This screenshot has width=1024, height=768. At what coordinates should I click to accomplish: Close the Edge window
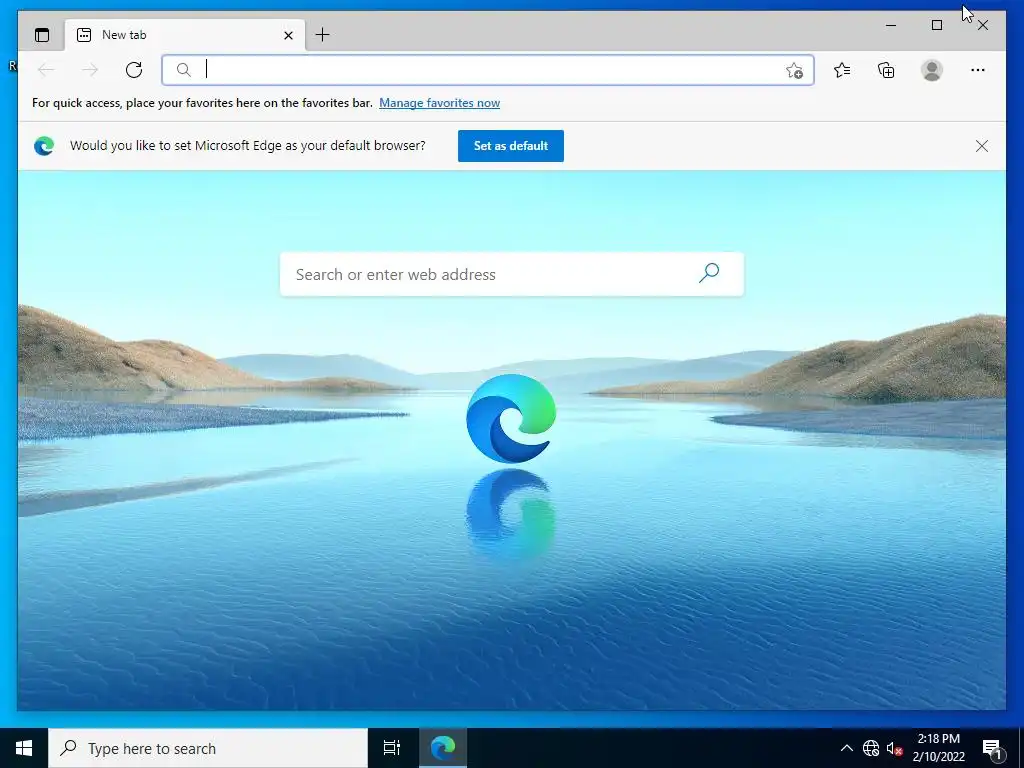pos(983,25)
